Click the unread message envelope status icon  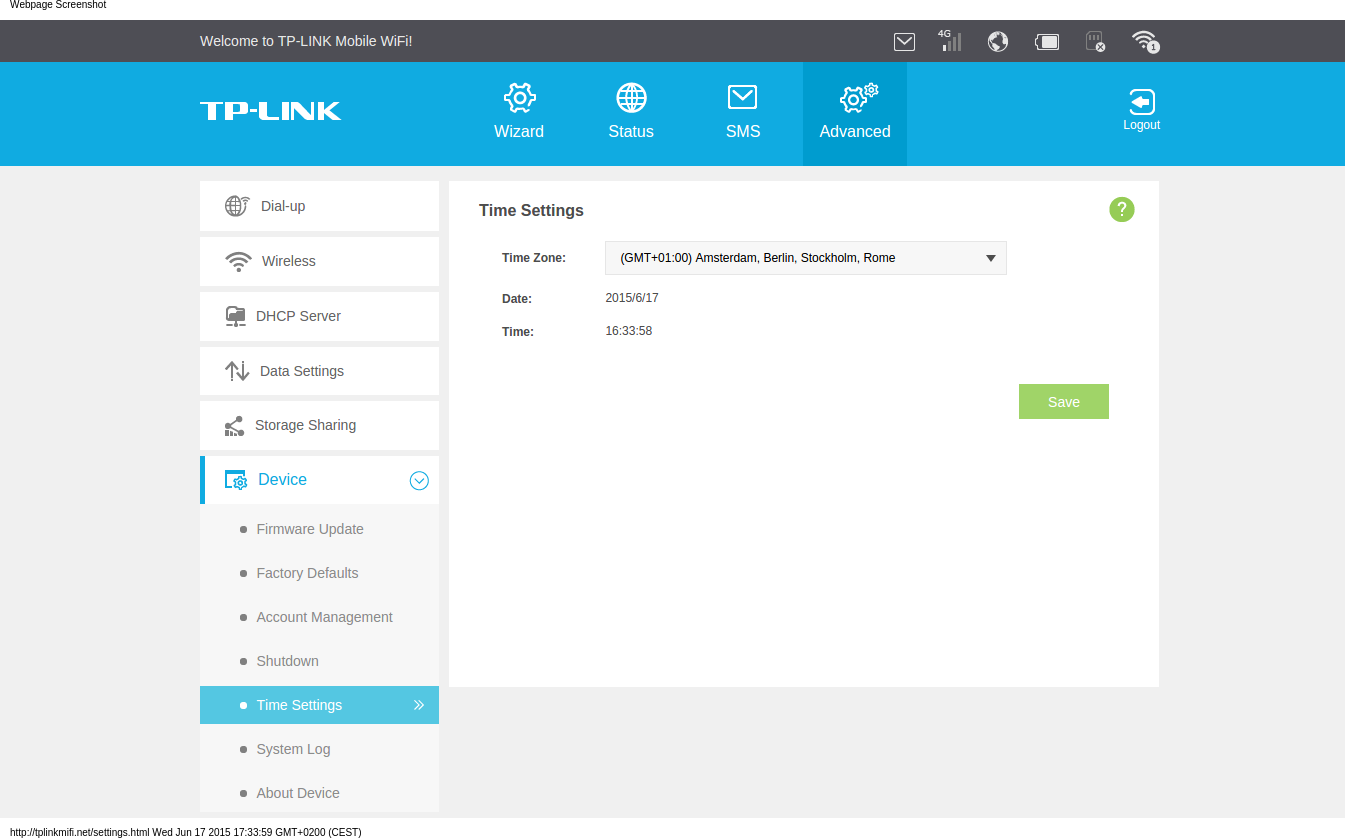point(904,41)
